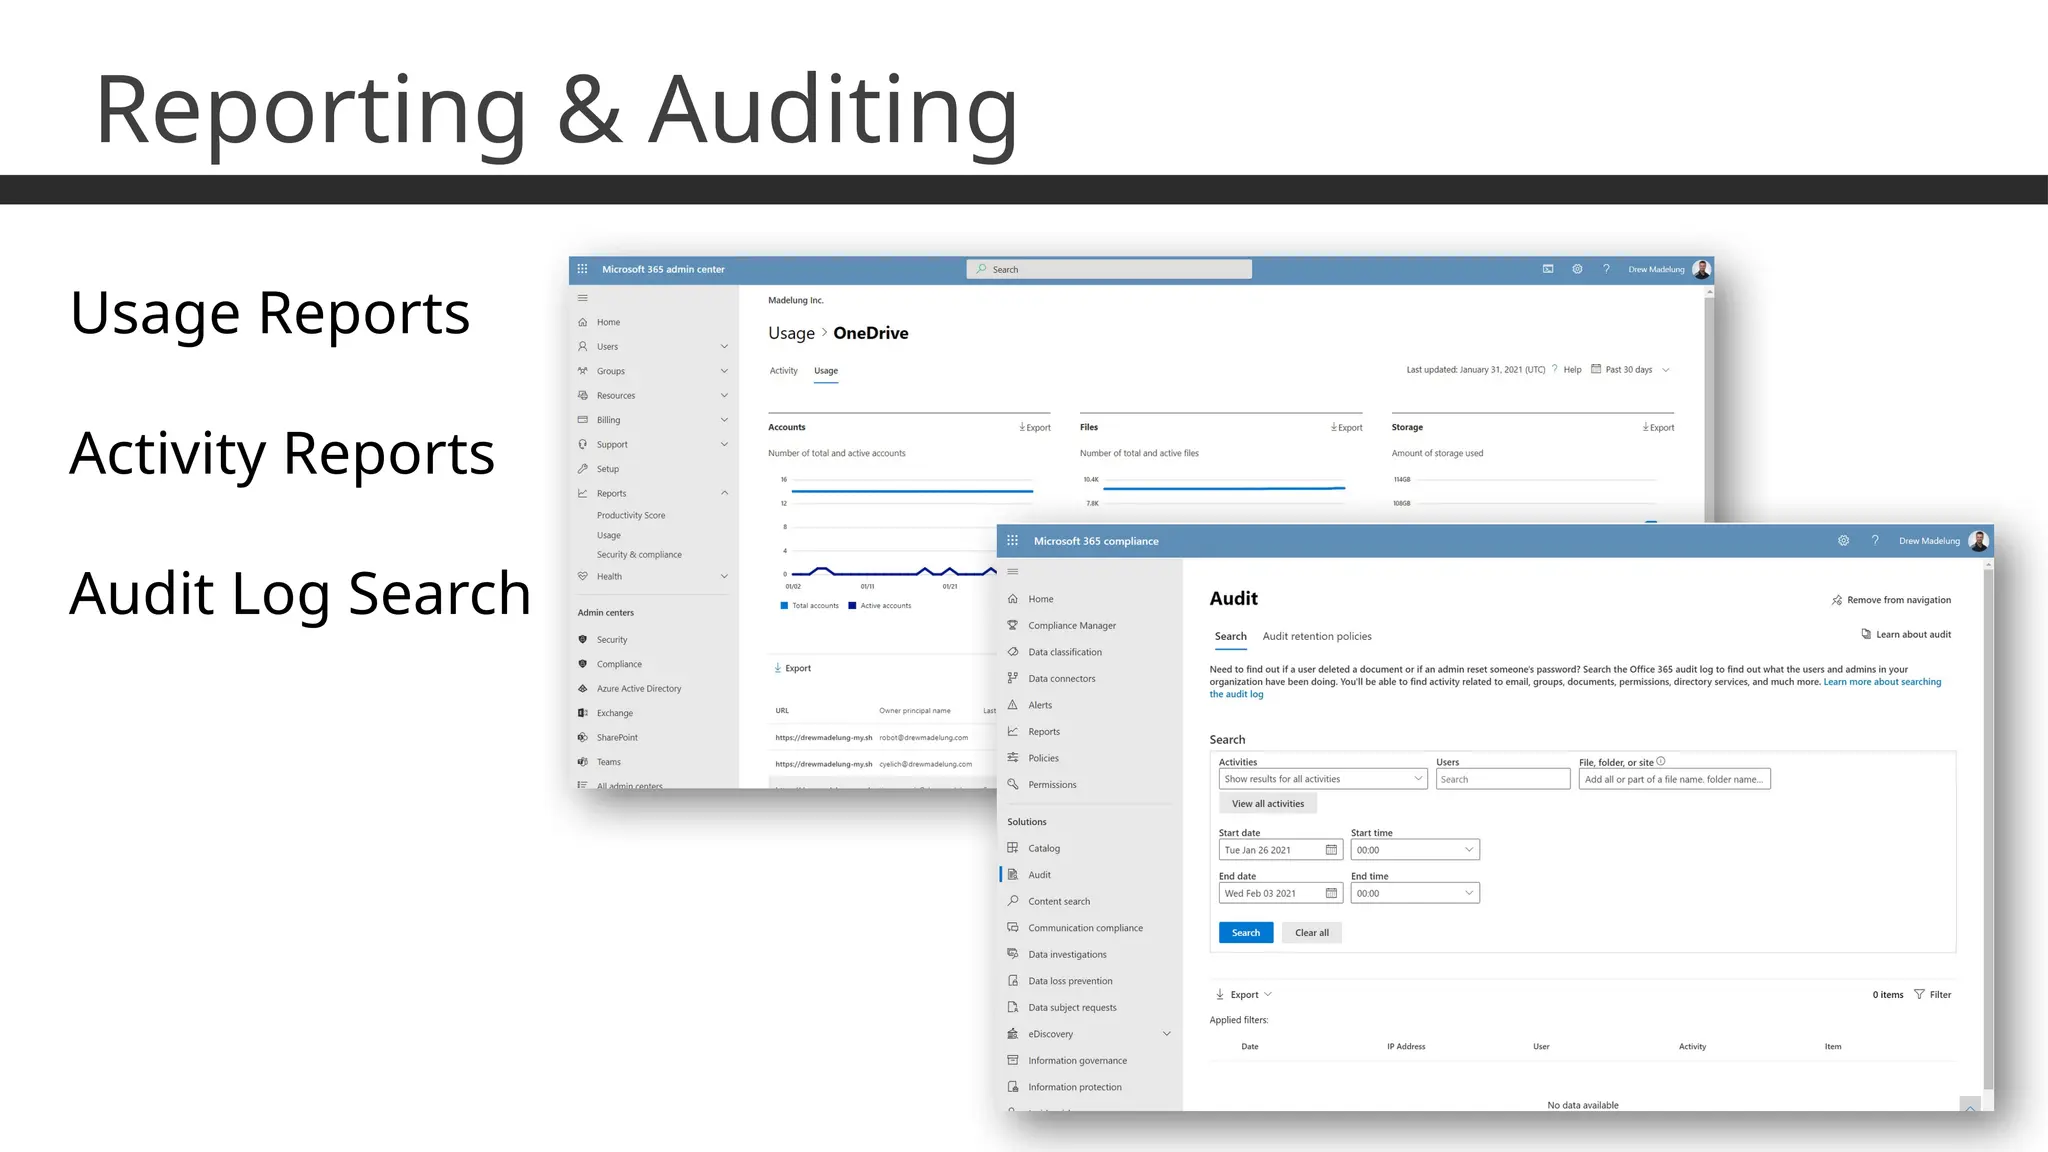The image size is (2048, 1152).
Task: Click the File, folder, or site input field
Action: [x=1675, y=779]
